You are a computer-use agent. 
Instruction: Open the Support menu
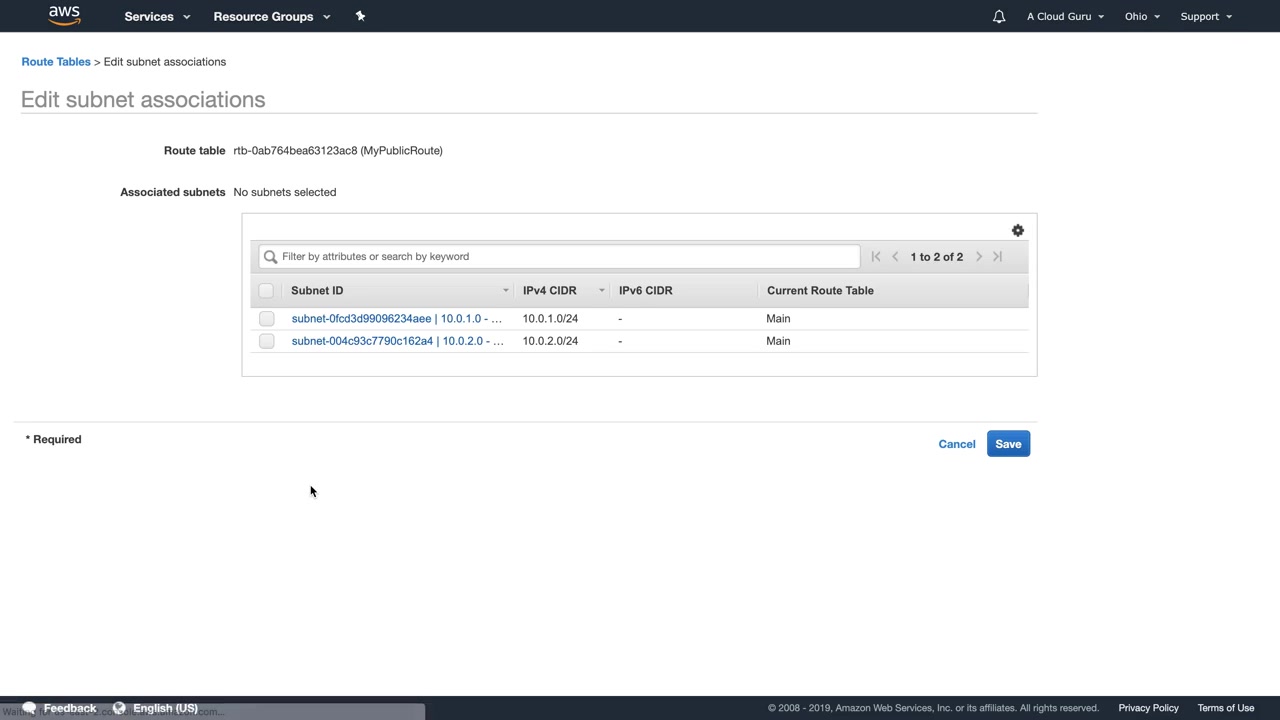(1205, 16)
